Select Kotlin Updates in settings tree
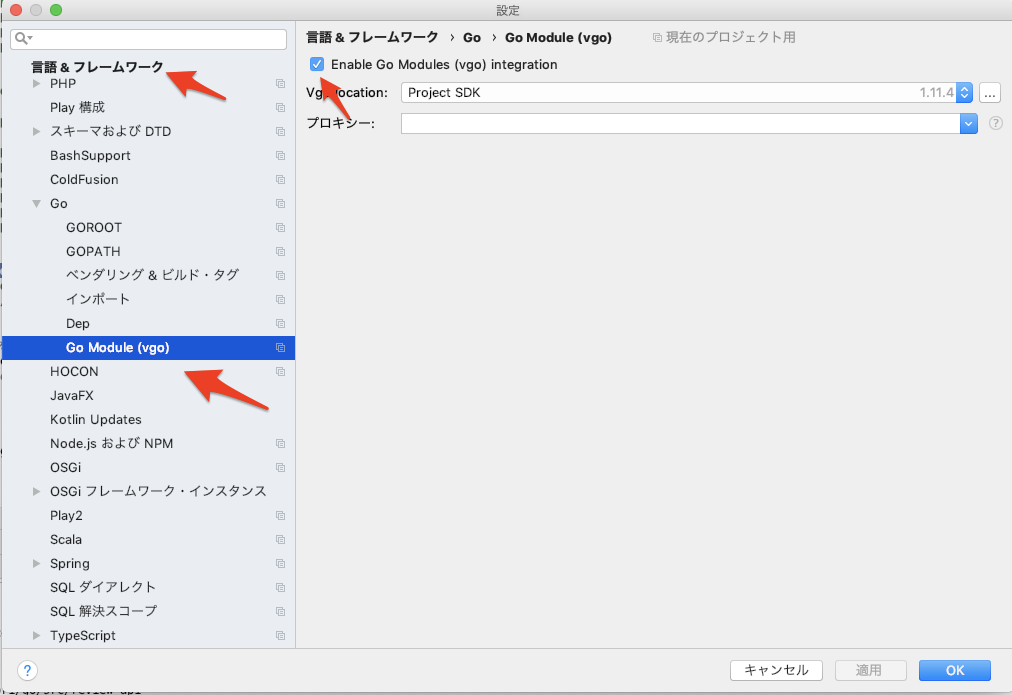The image size is (1012, 695). (x=96, y=419)
